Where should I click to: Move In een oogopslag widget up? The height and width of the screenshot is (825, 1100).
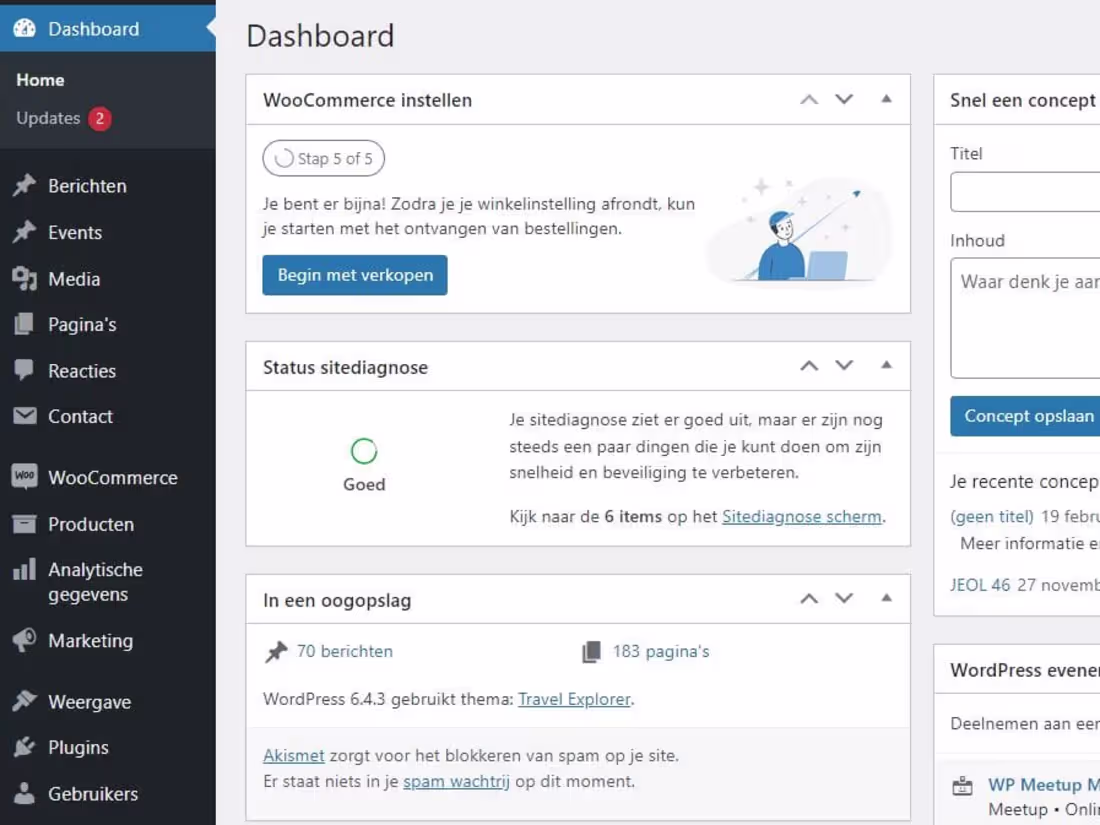pos(809,598)
